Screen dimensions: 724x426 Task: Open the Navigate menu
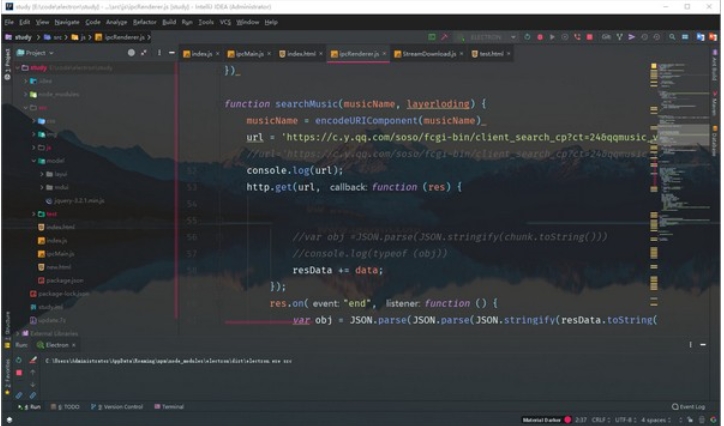pyautogui.click(x=66, y=22)
